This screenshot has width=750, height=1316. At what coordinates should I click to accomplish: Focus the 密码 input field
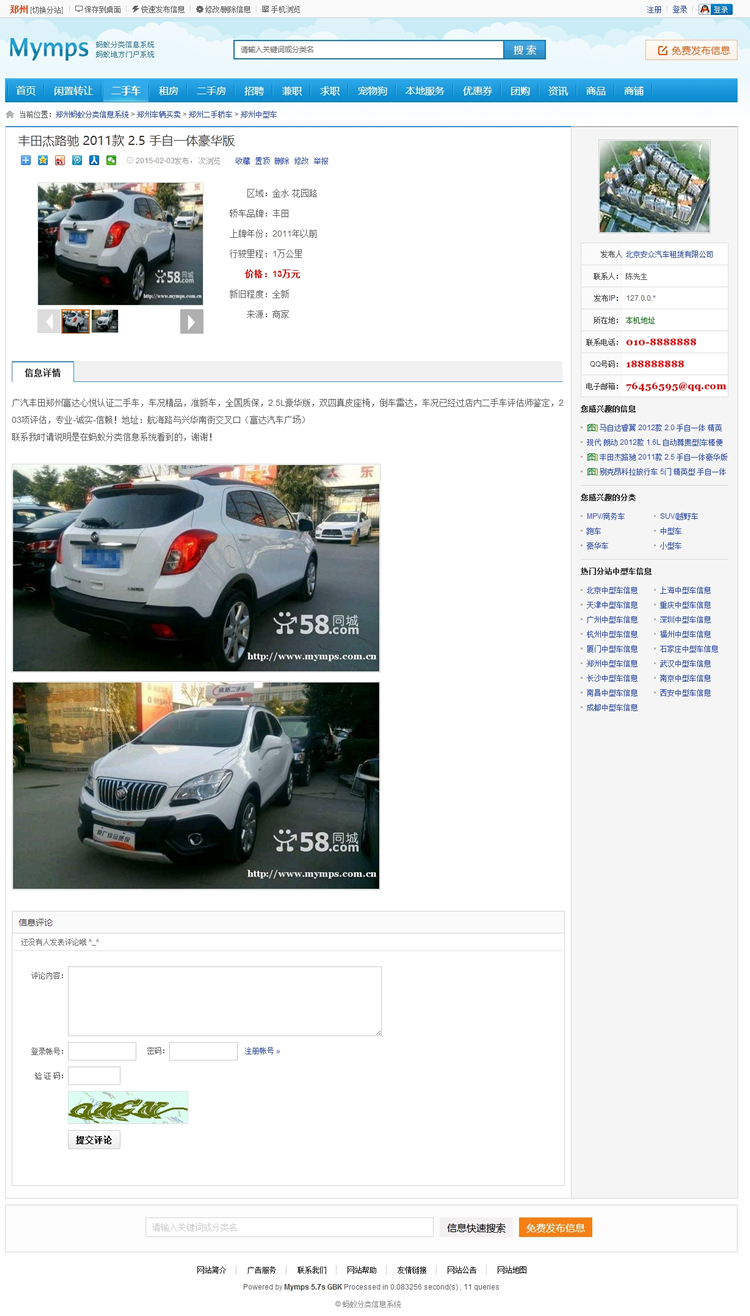click(x=203, y=1051)
